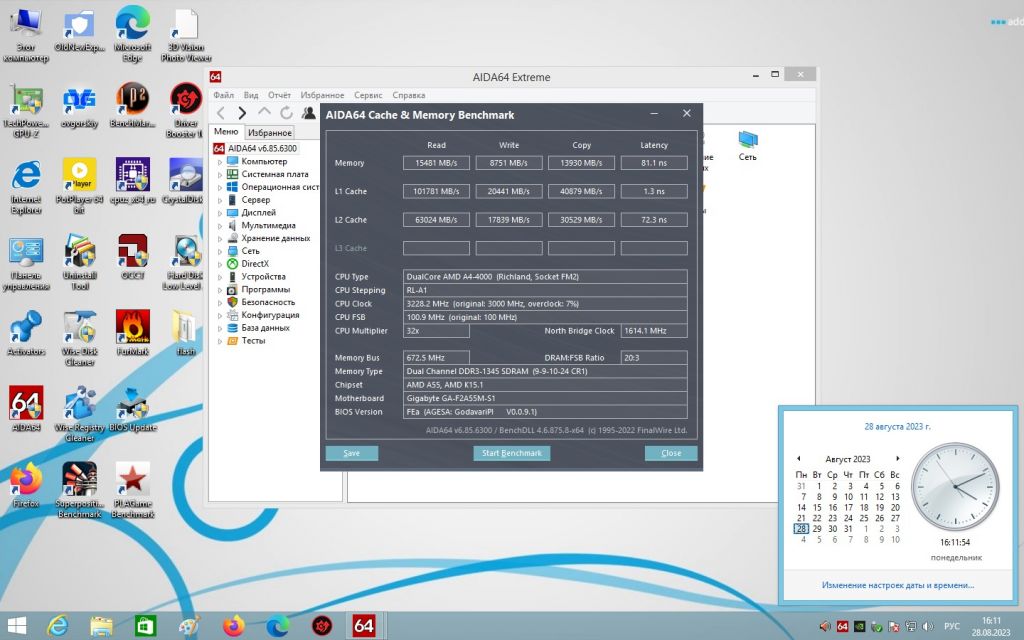Select the Сеть icon in AIDA64 content pane
Viewport: 1024px width, 640px height.
748,146
